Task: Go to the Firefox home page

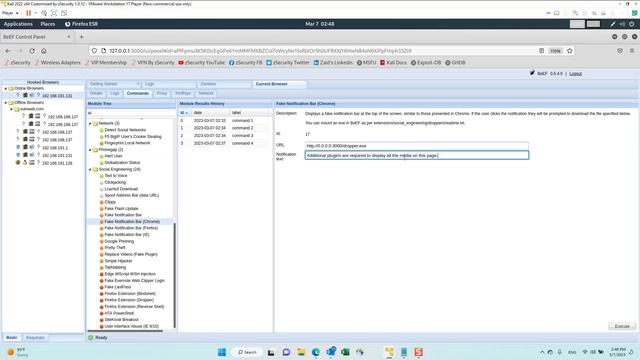Action: (x=44, y=51)
